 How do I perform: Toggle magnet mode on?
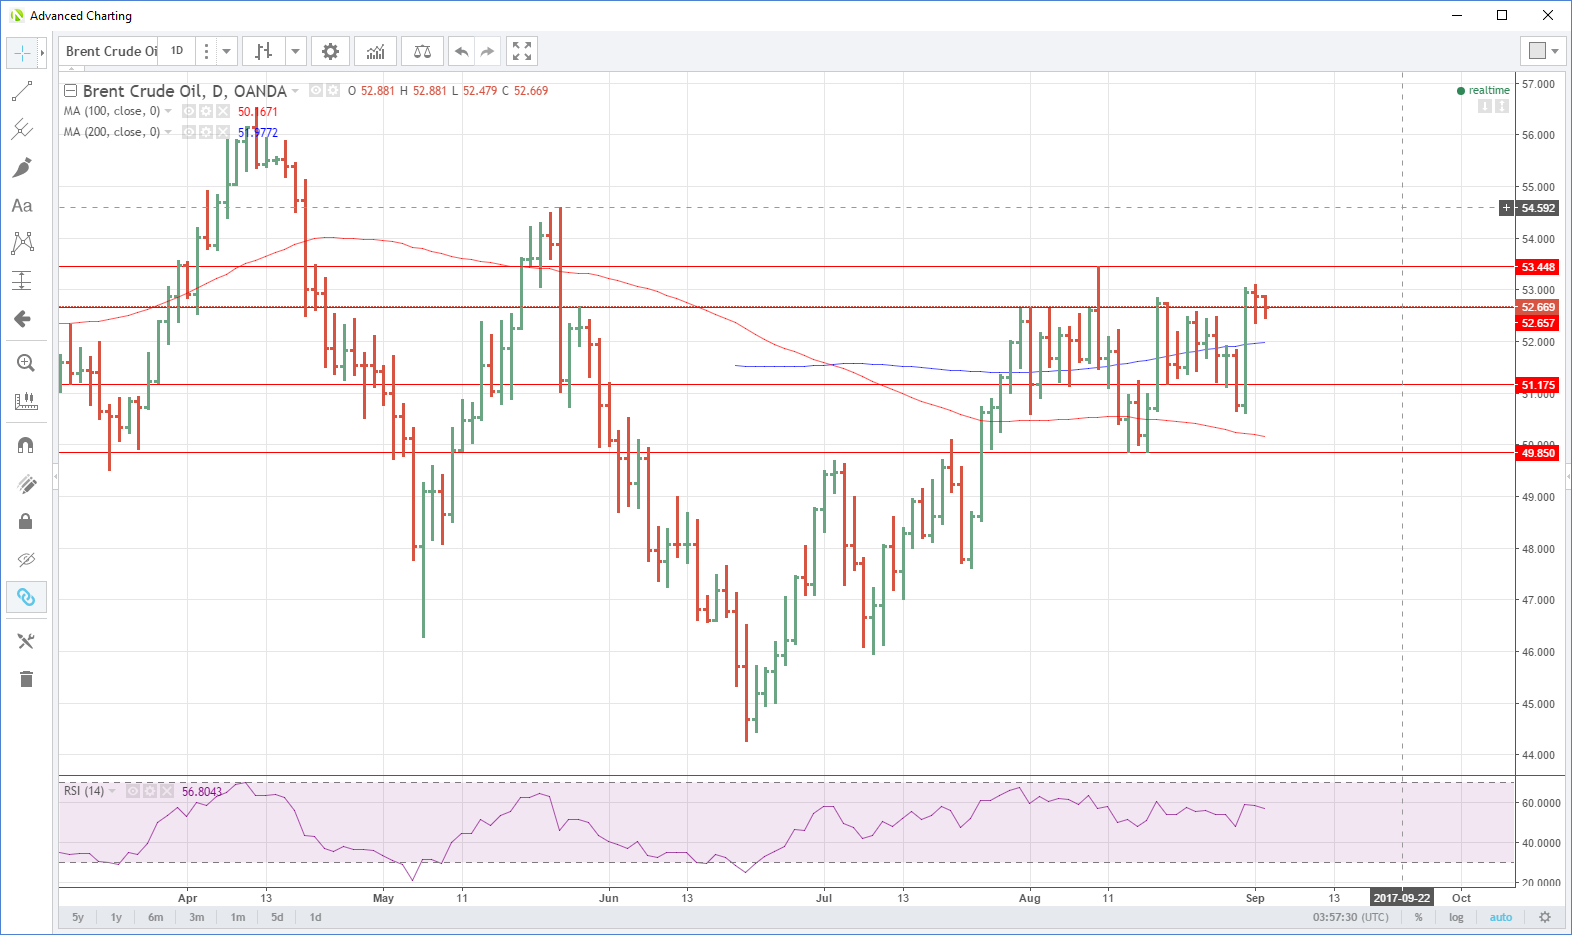[x=26, y=445]
